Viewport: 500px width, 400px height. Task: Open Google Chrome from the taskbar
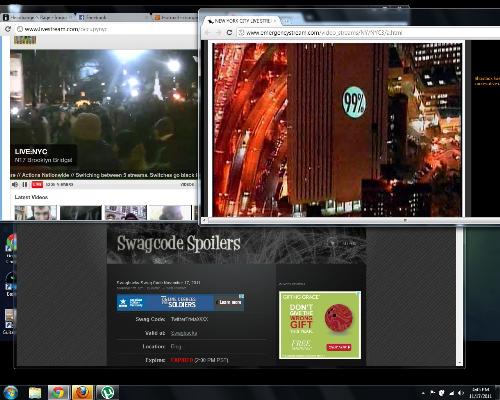(x=58, y=393)
